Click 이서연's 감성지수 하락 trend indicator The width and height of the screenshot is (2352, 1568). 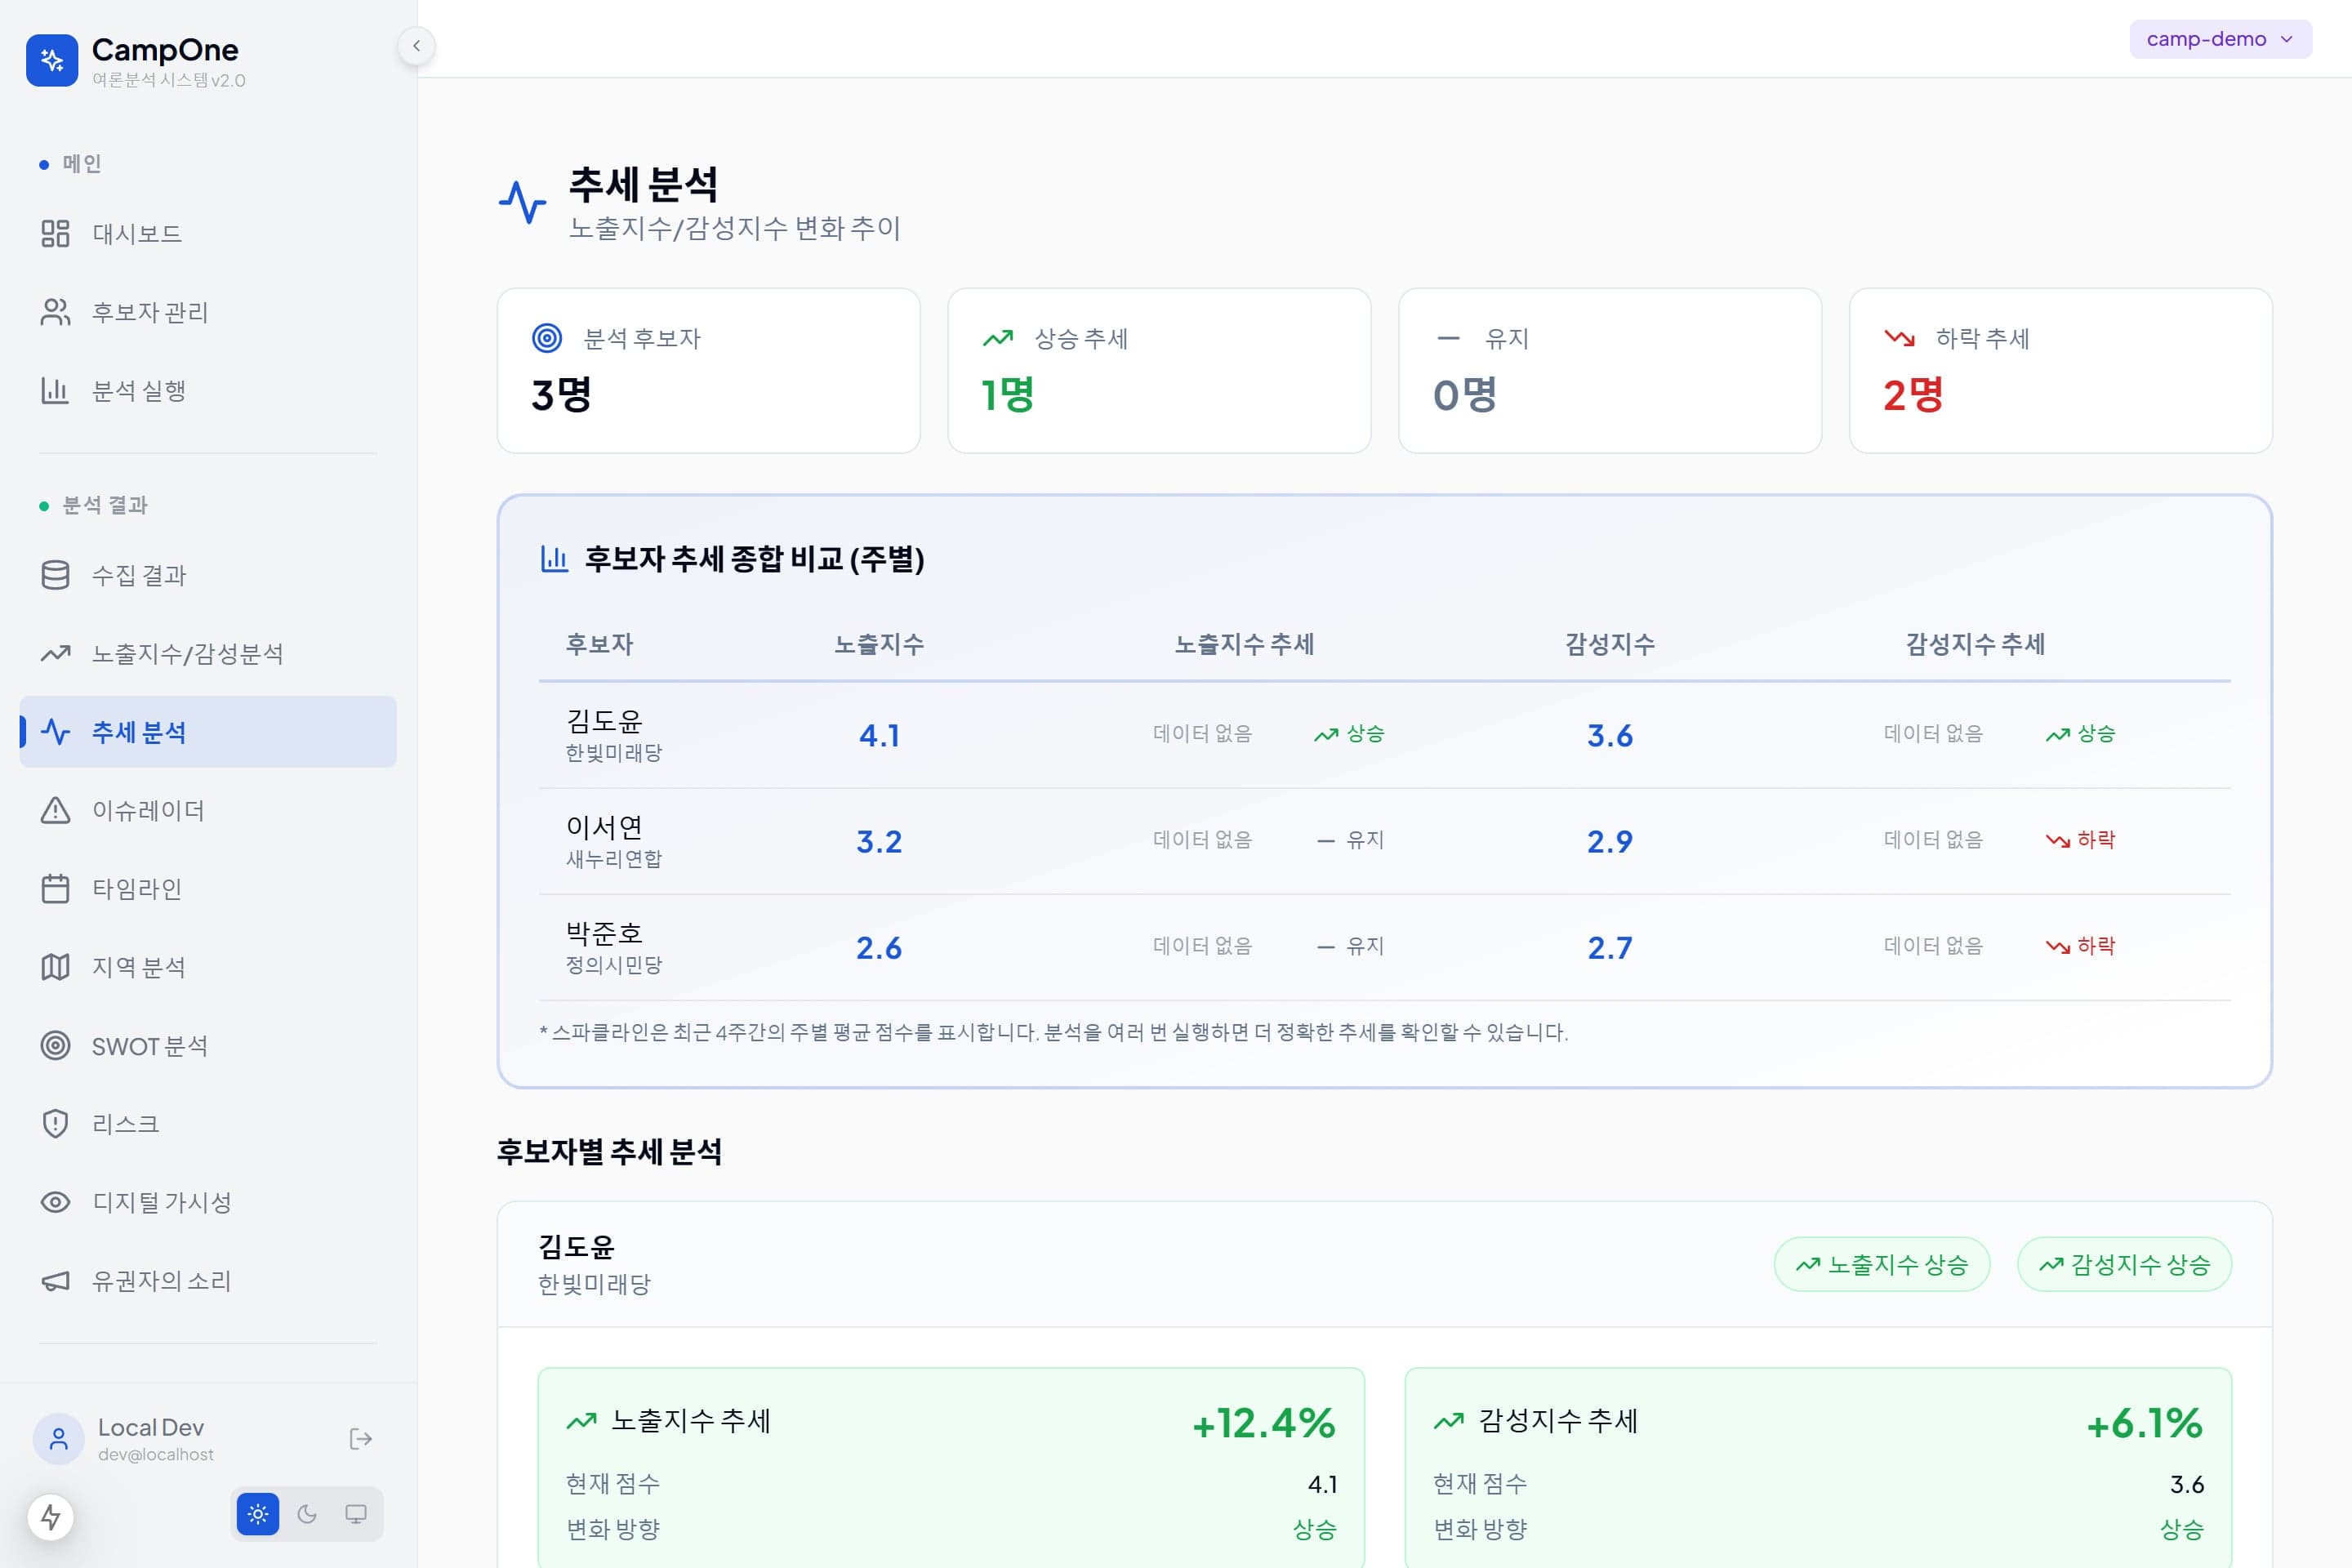pyautogui.click(x=2080, y=839)
